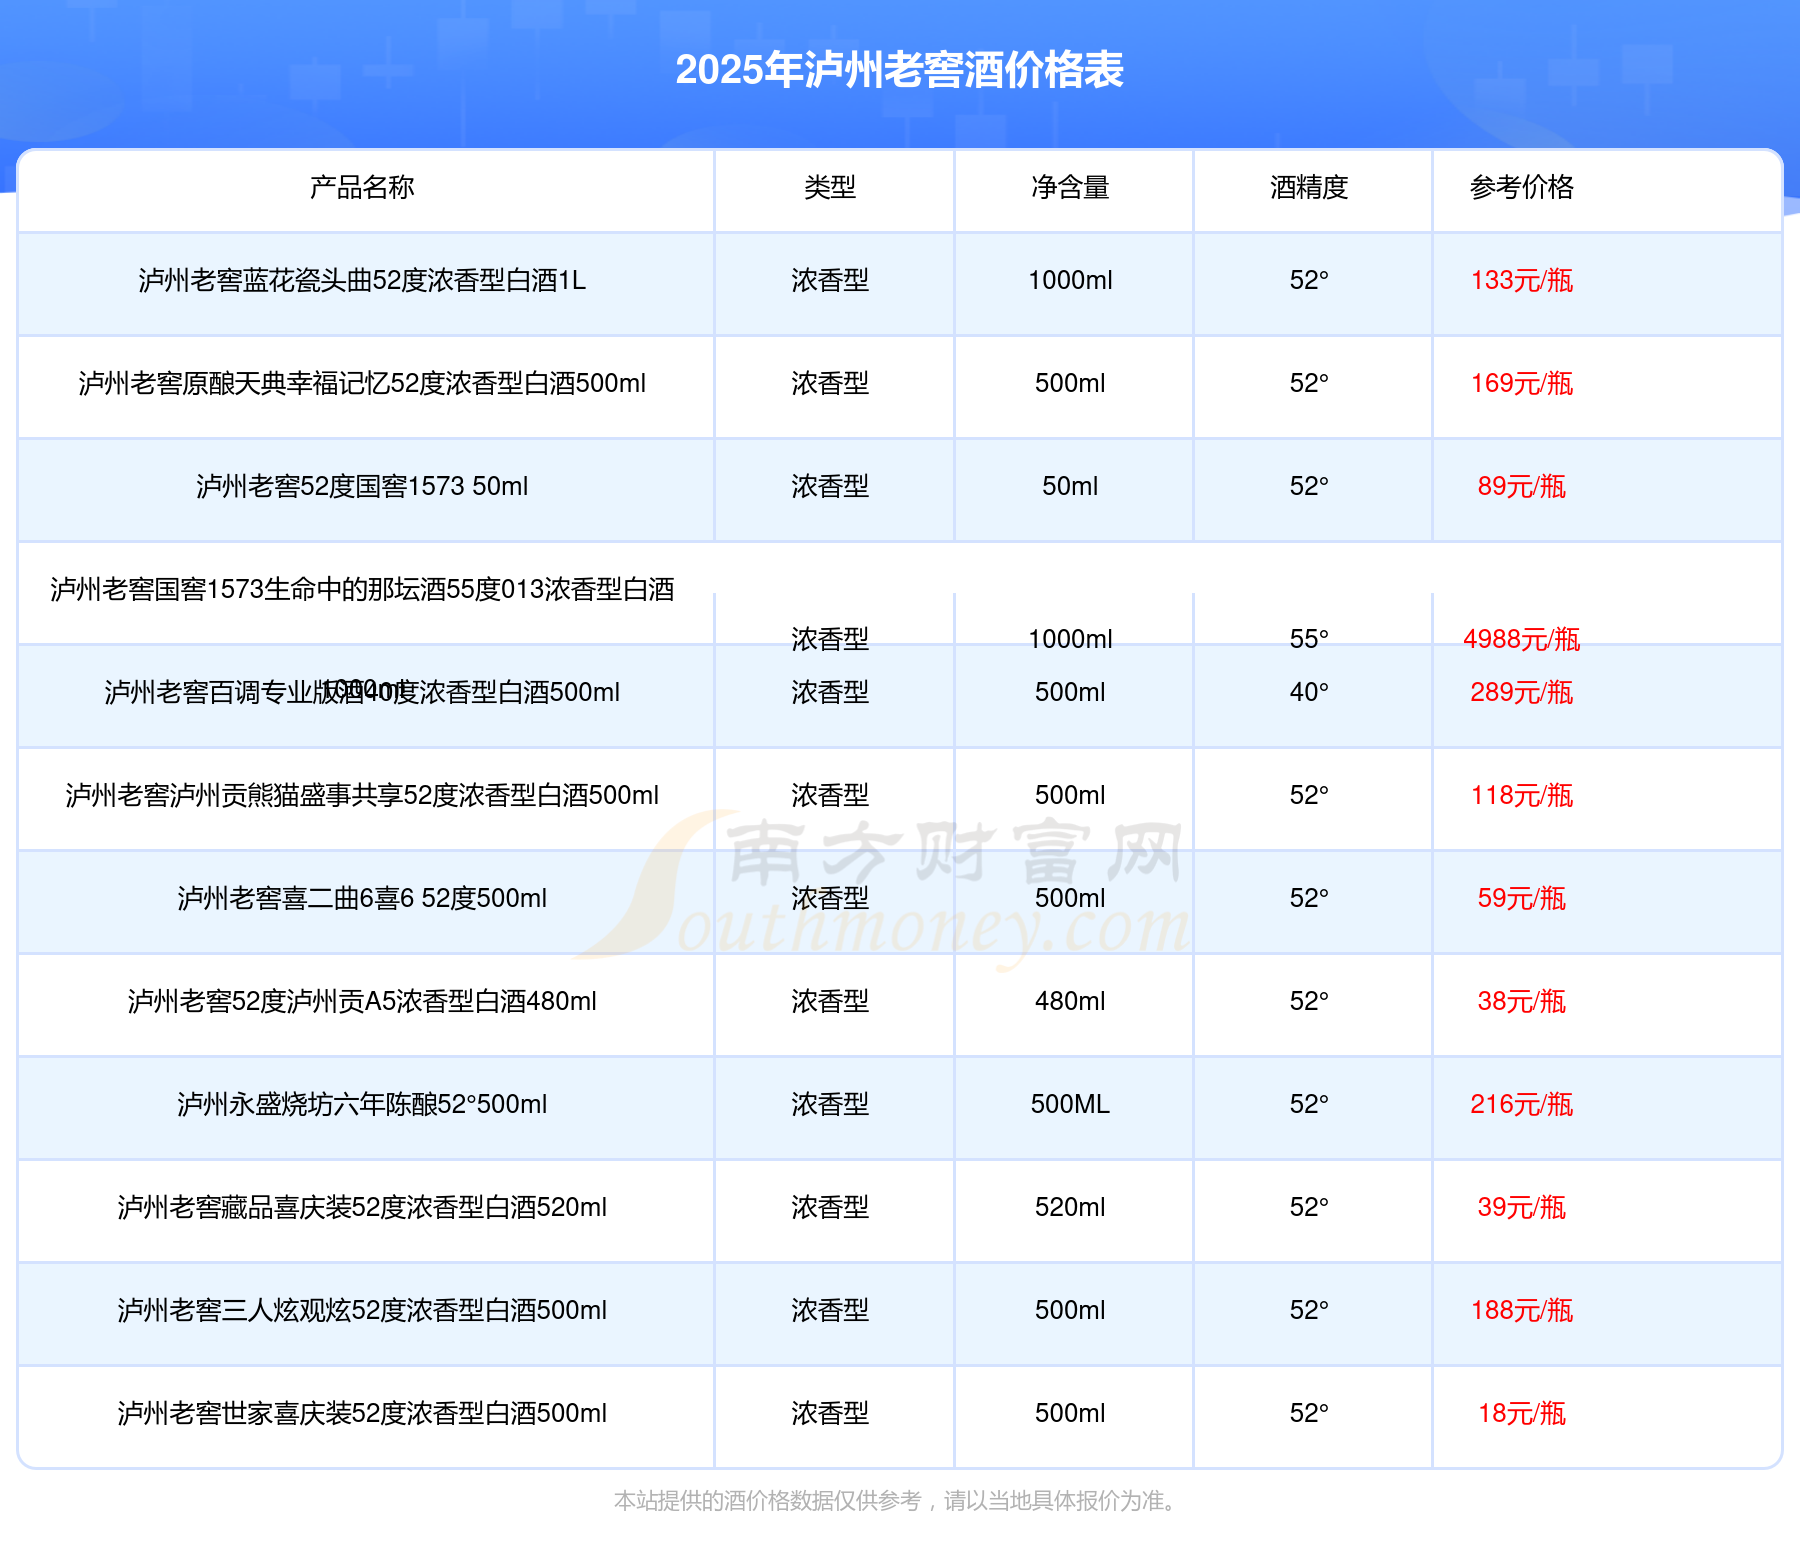Click product 泸州永盛烧坊六年陈酿52°500ml
Viewport: 1800px width, 1560px height.
362,1104
